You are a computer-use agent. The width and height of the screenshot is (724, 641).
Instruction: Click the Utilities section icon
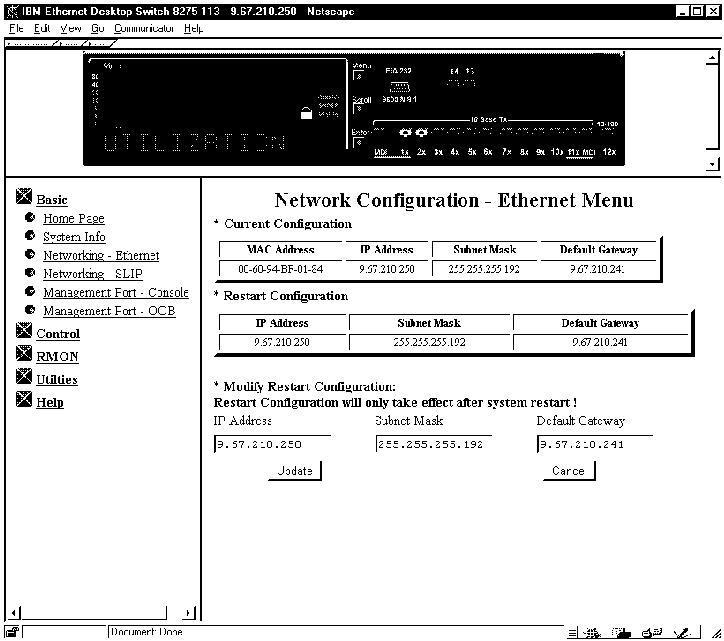(25, 377)
